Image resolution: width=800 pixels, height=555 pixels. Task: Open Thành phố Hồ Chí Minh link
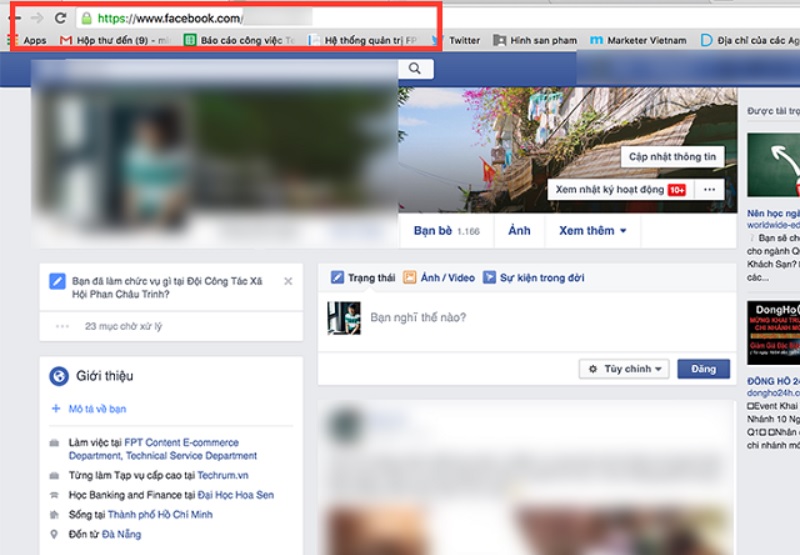[160, 515]
